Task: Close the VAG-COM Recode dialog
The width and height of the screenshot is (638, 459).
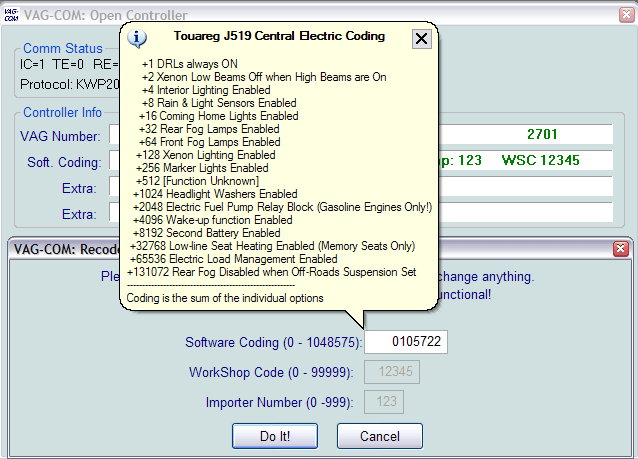Action: 621,248
